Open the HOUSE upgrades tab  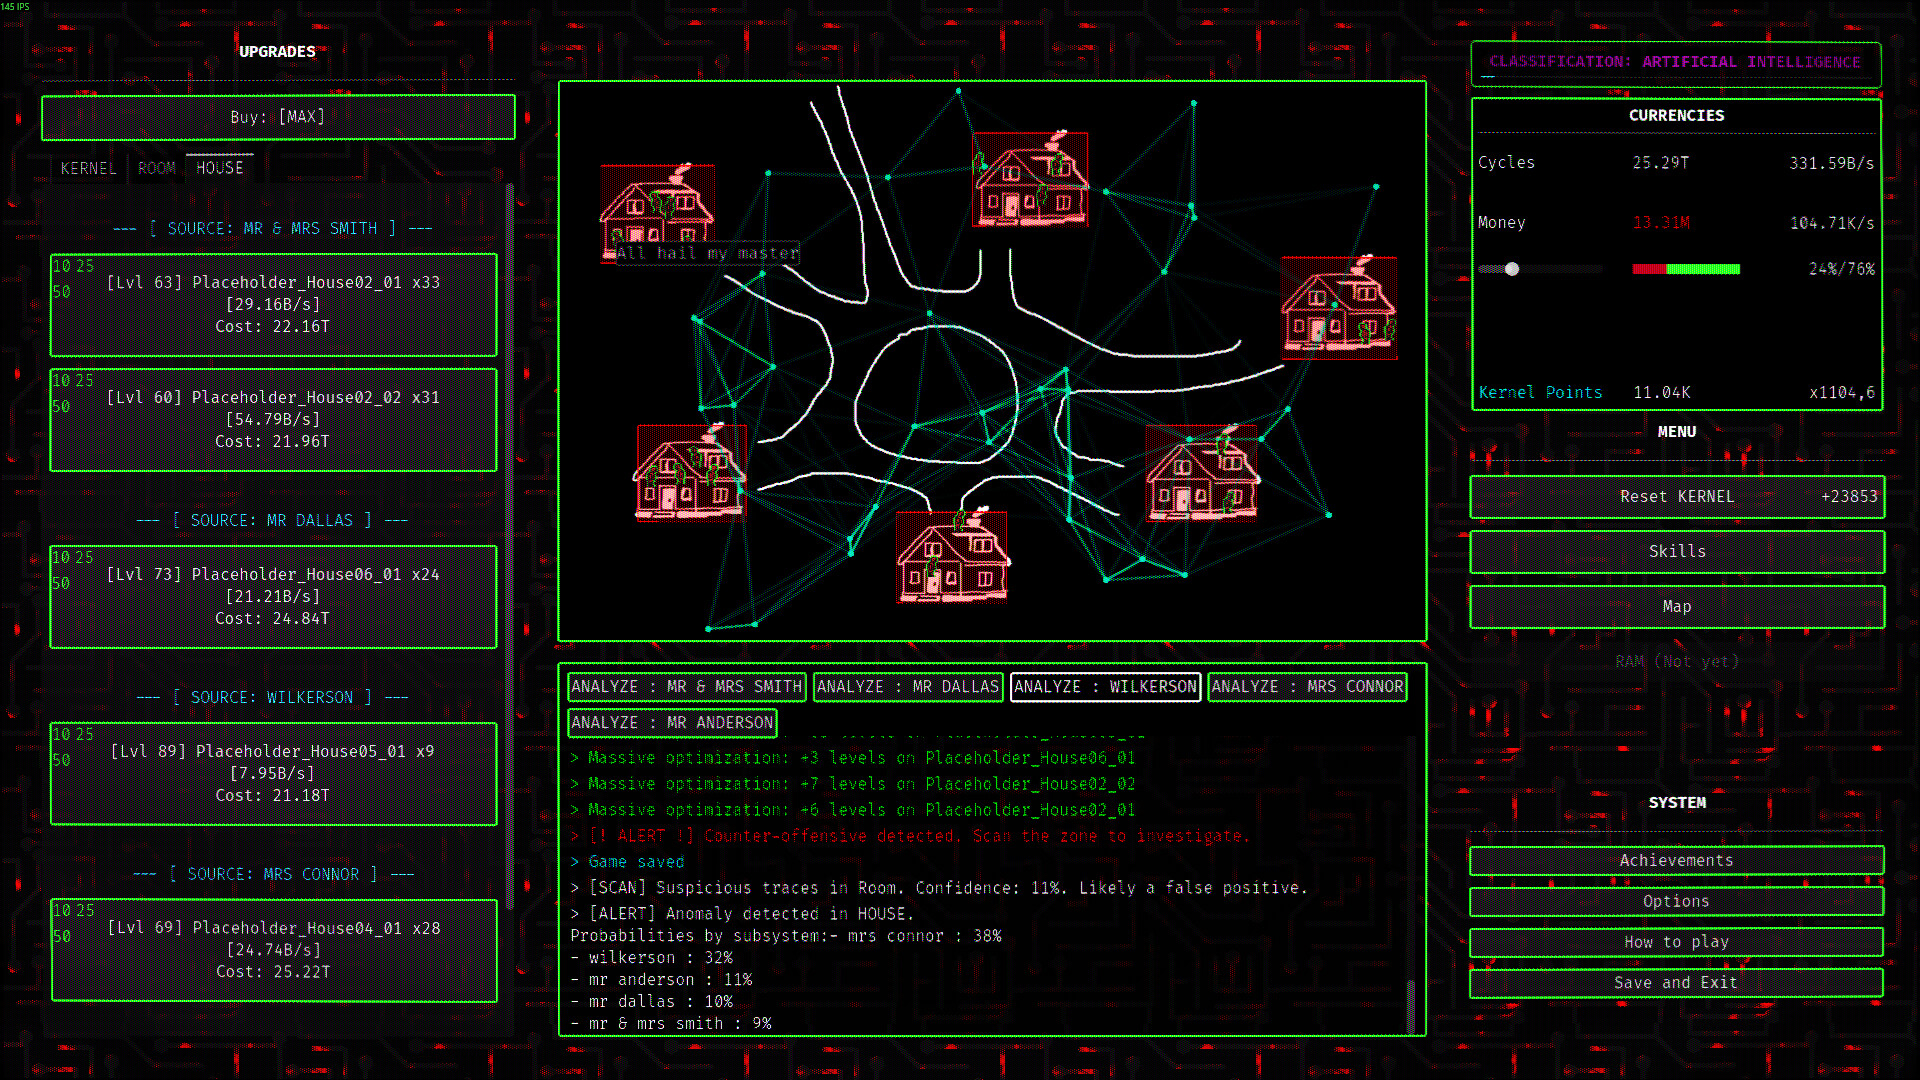pyautogui.click(x=220, y=168)
